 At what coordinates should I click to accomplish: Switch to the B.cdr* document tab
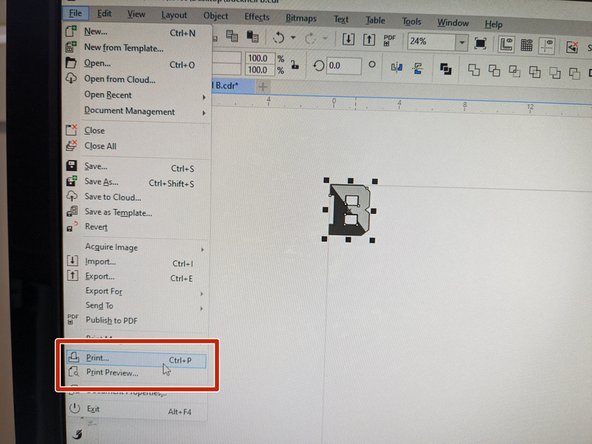tap(233, 86)
